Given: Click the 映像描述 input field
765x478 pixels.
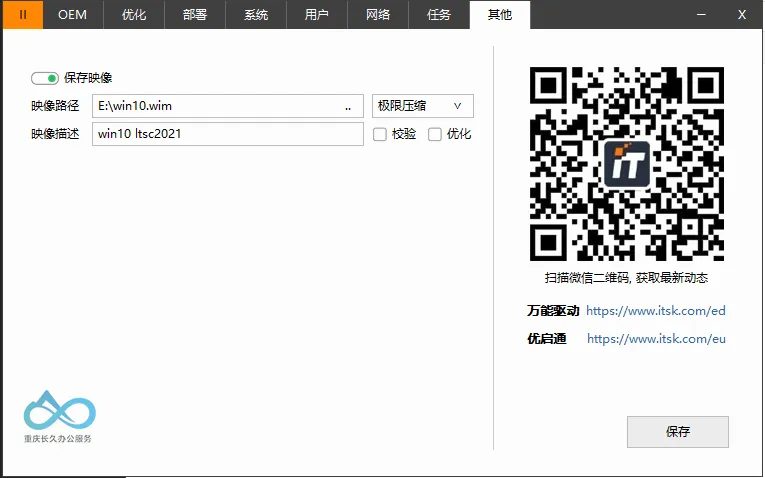Looking at the screenshot, I should tap(228, 134).
